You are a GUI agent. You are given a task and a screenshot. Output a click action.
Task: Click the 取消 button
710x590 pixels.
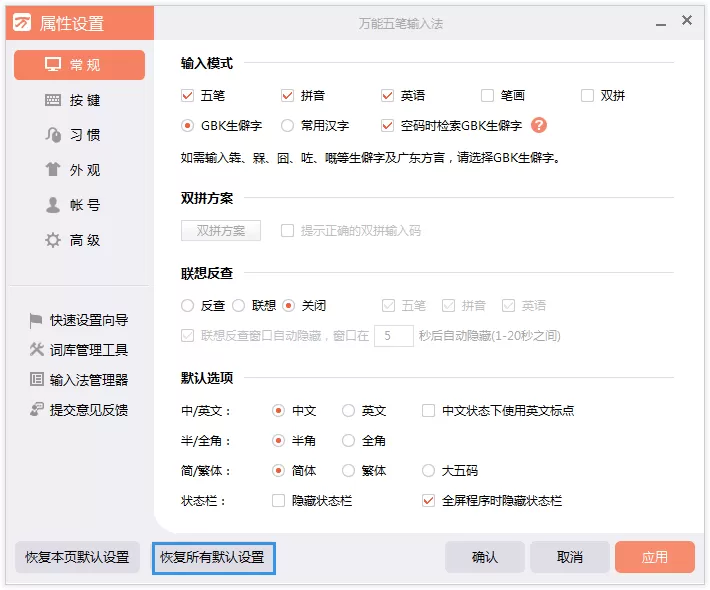pyautogui.click(x=570, y=557)
